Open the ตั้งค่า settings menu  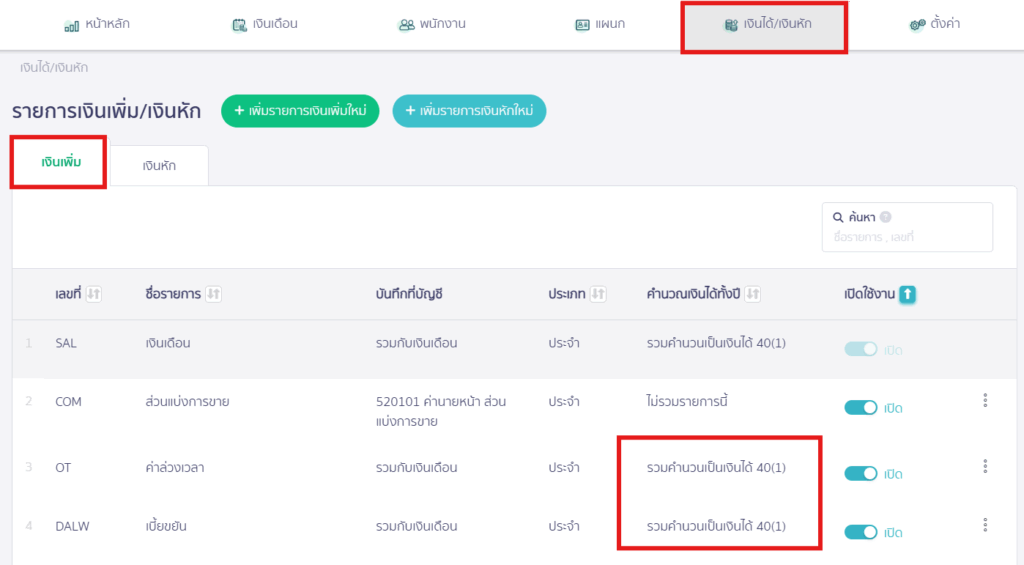[935, 24]
